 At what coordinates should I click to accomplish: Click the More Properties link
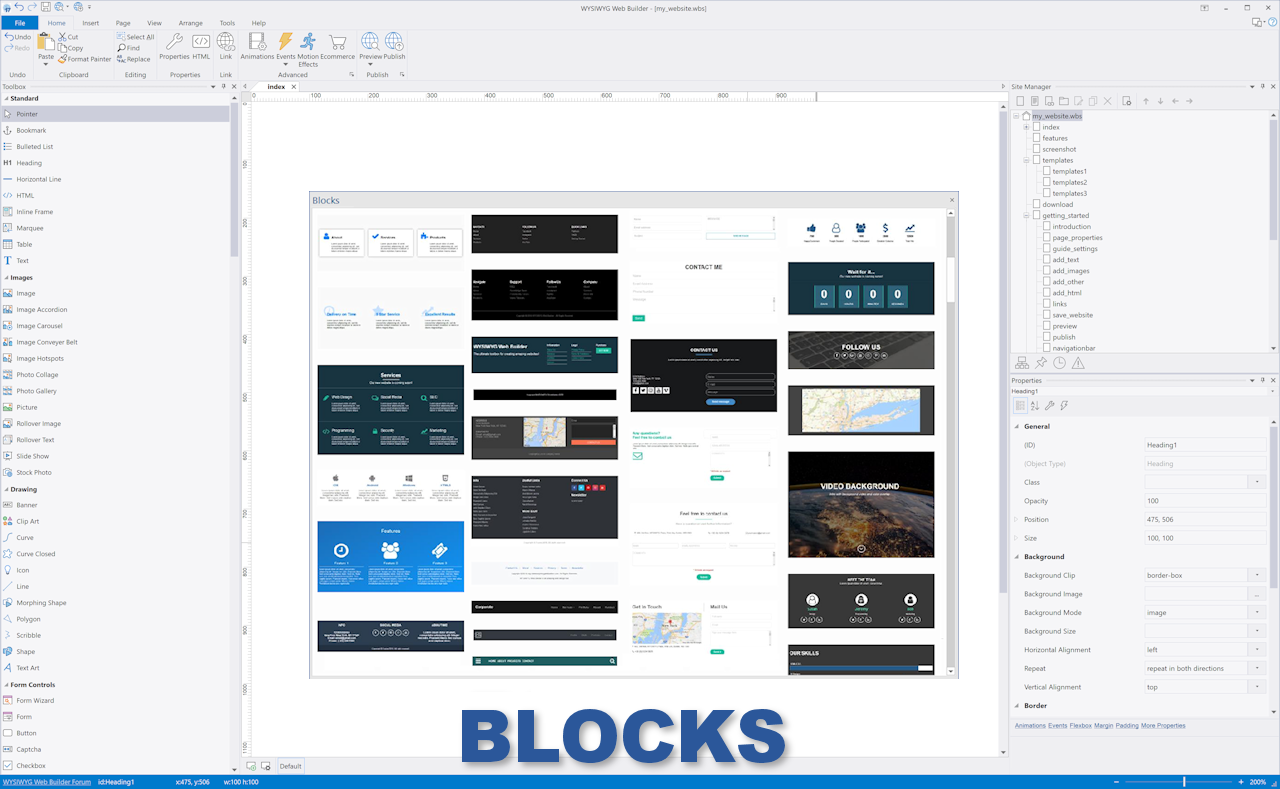click(x=1164, y=725)
